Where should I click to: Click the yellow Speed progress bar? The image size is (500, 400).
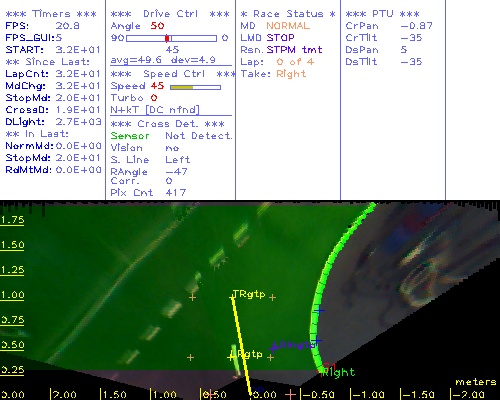(x=195, y=87)
